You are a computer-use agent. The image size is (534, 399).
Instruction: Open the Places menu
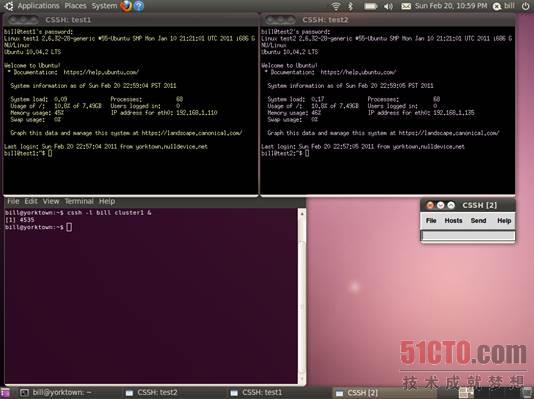coord(75,6)
